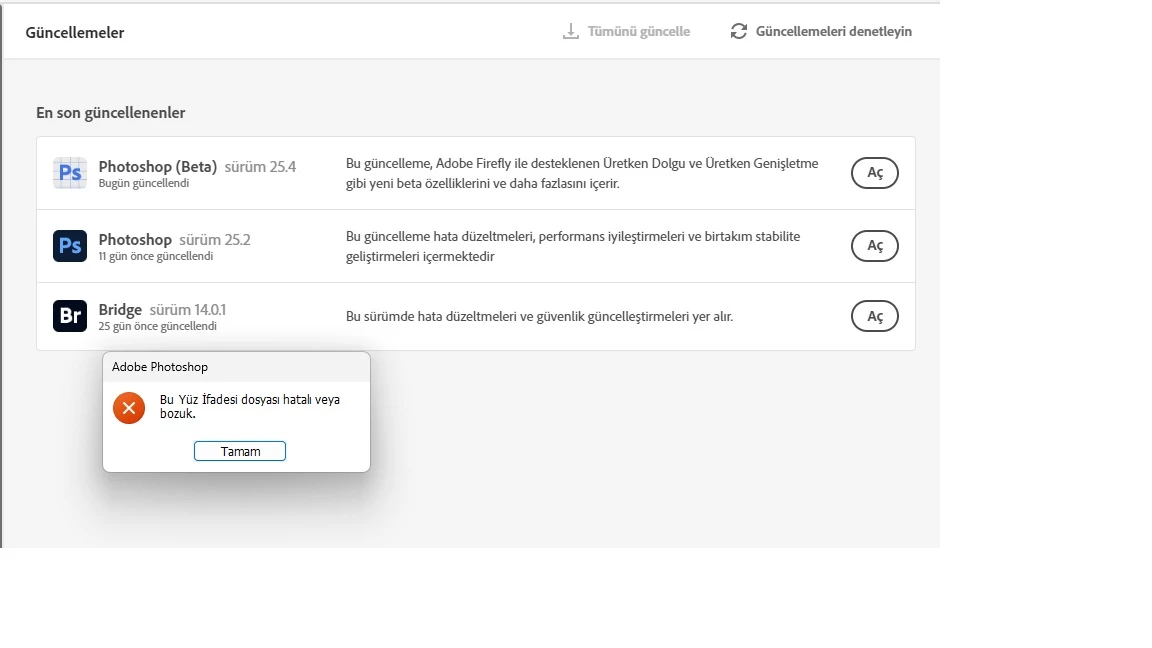The width and height of the screenshot is (1152, 648).
Task: Click the Yüz İfadesi dosyası error message
Action: click(250, 406)
